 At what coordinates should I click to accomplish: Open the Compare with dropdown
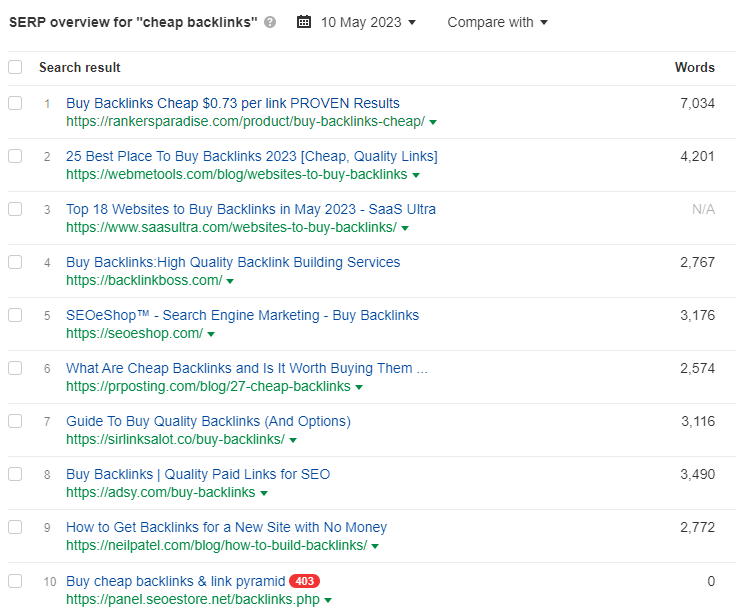[497, 22]
